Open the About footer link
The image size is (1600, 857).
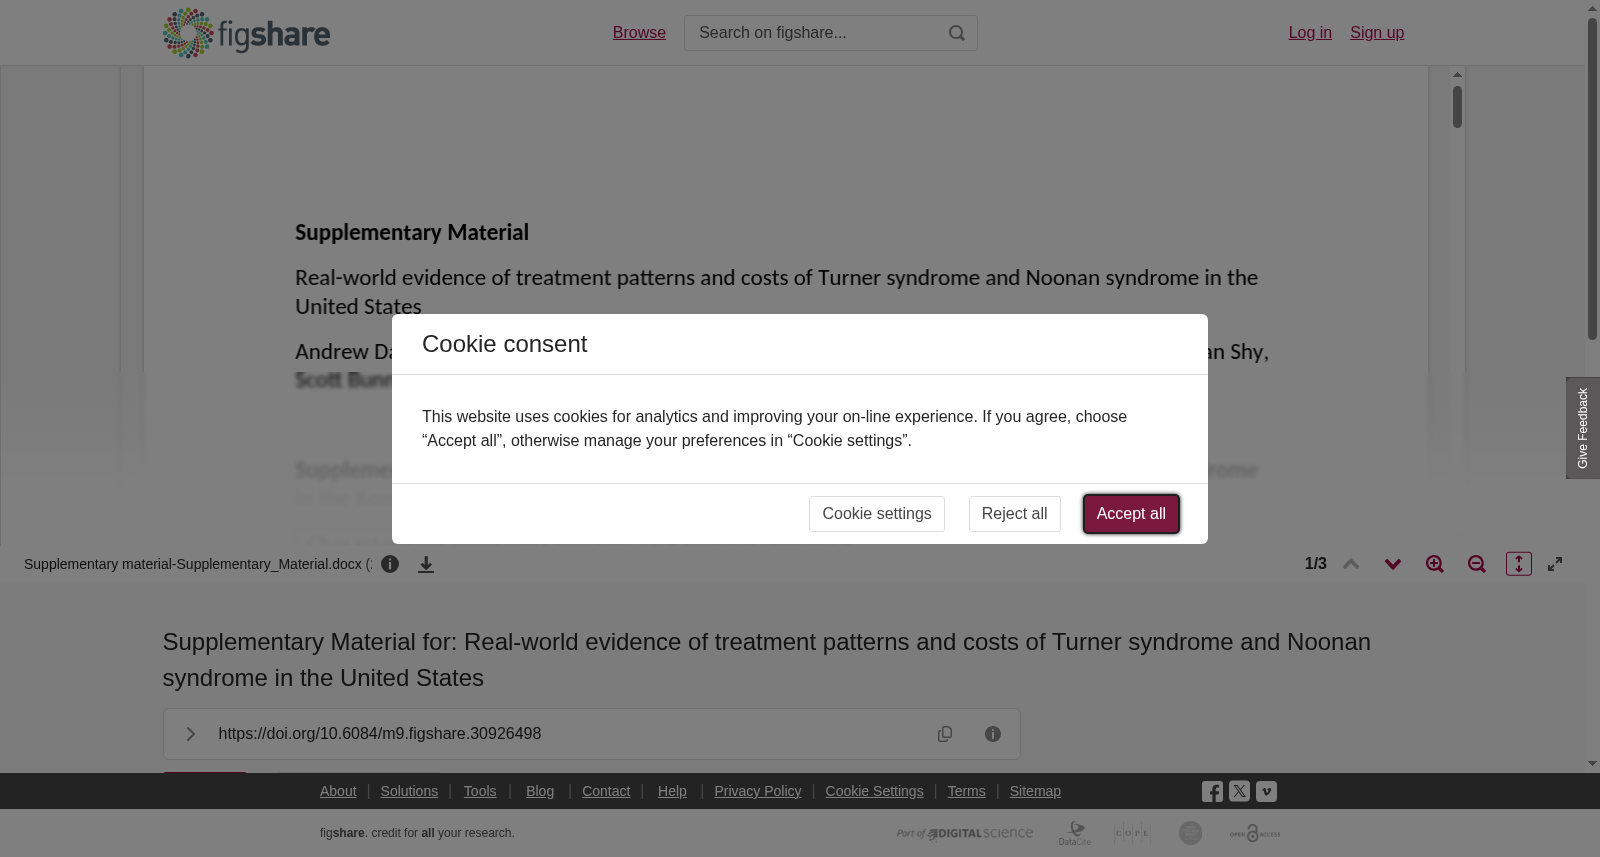338,791
